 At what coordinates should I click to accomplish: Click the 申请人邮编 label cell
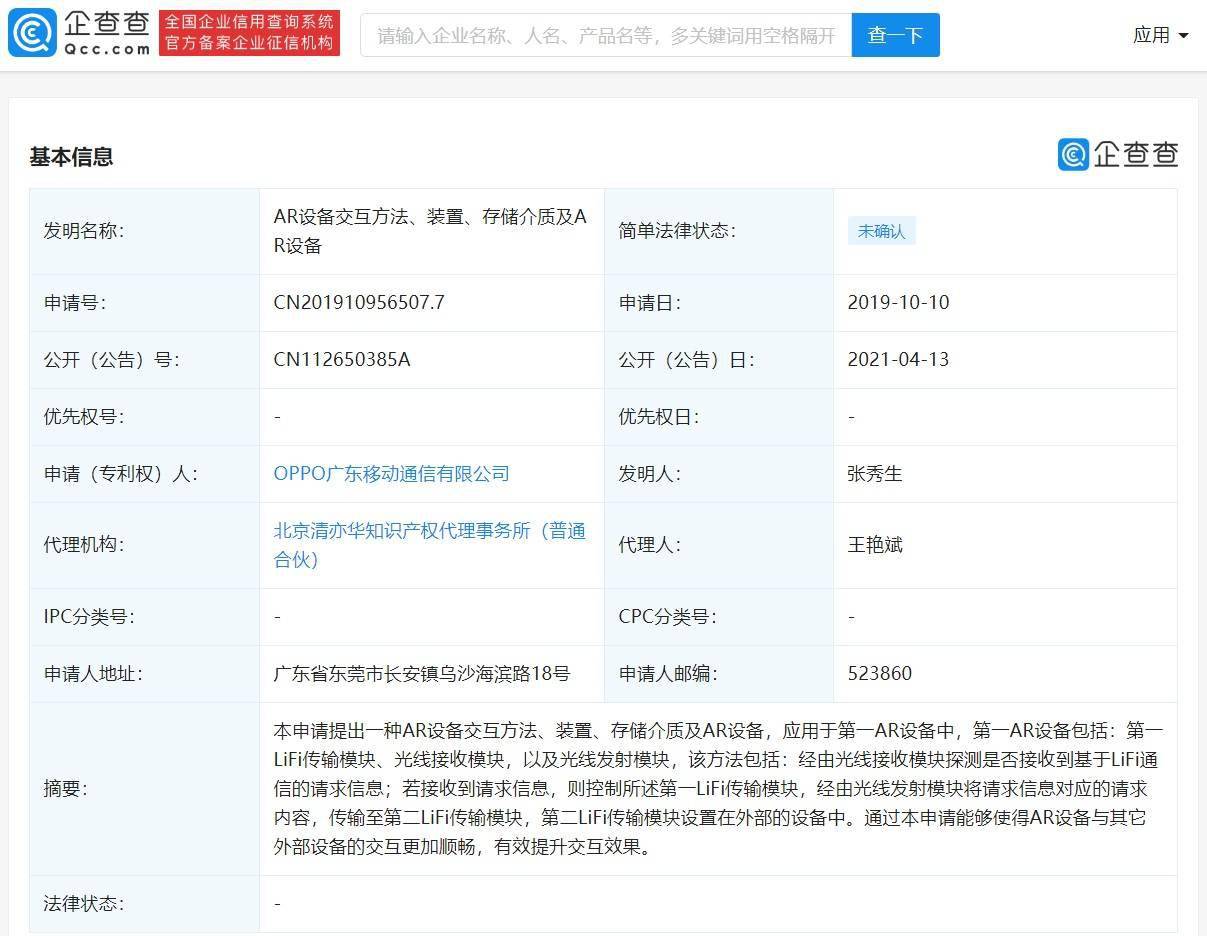(x=719, y=674)
